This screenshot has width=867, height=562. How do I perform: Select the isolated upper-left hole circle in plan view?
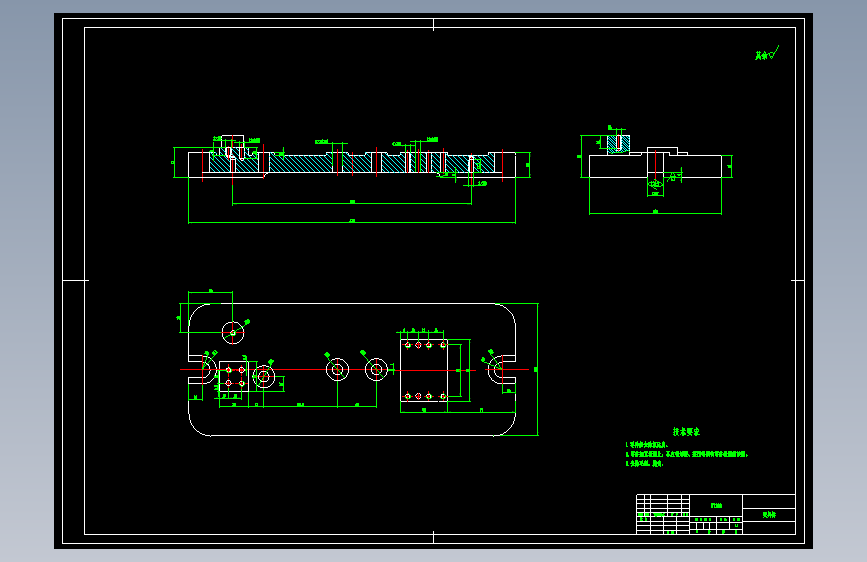click(x=233, y=332)
